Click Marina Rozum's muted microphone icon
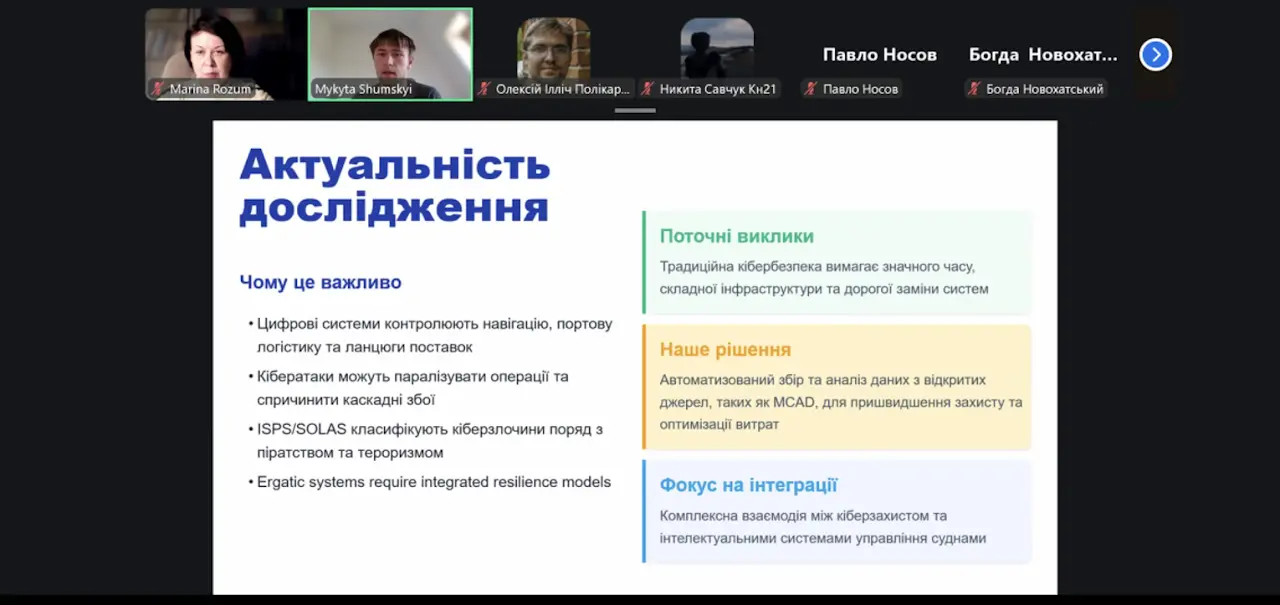Screen dimensions: 1280x605 (158, 89)
